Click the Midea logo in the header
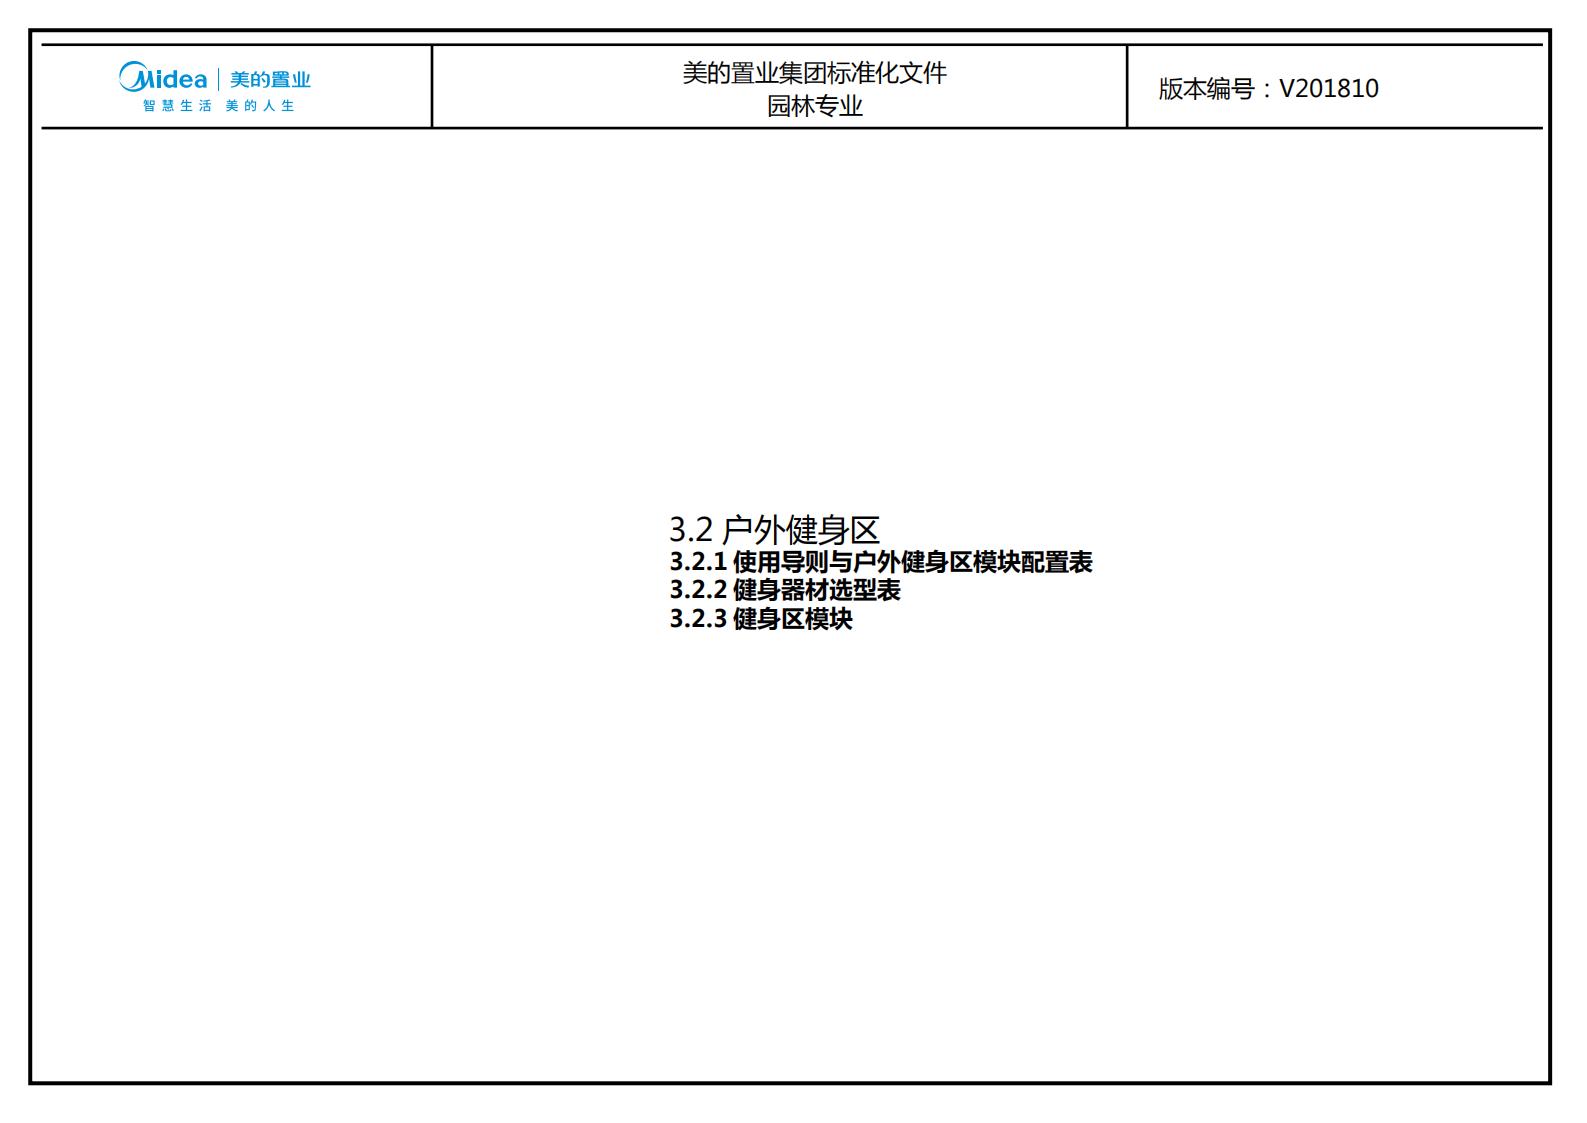Viewport: 1587px width, 1123px height. click(x=163, y=78)
